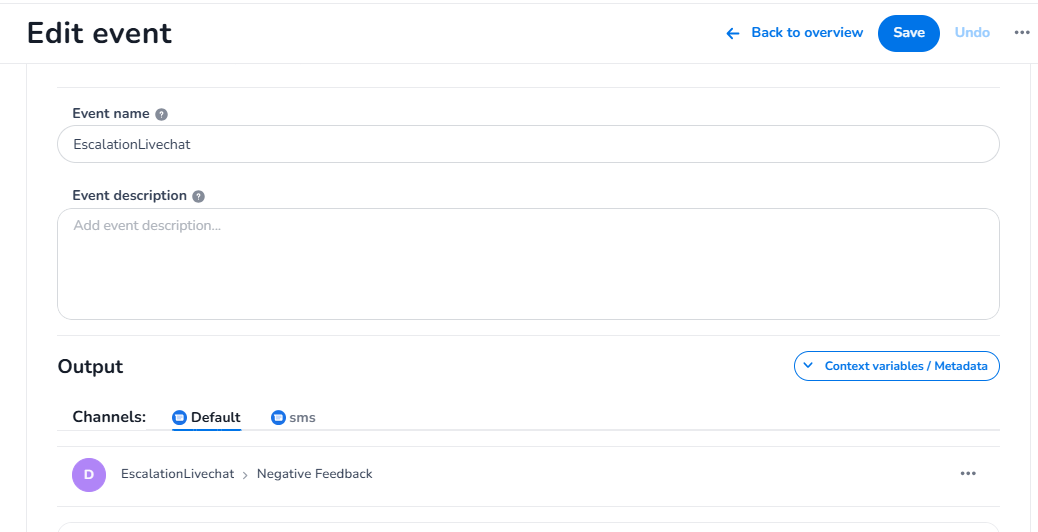Click the Event name help icon

pyautogui.click(x=162, y=114)
